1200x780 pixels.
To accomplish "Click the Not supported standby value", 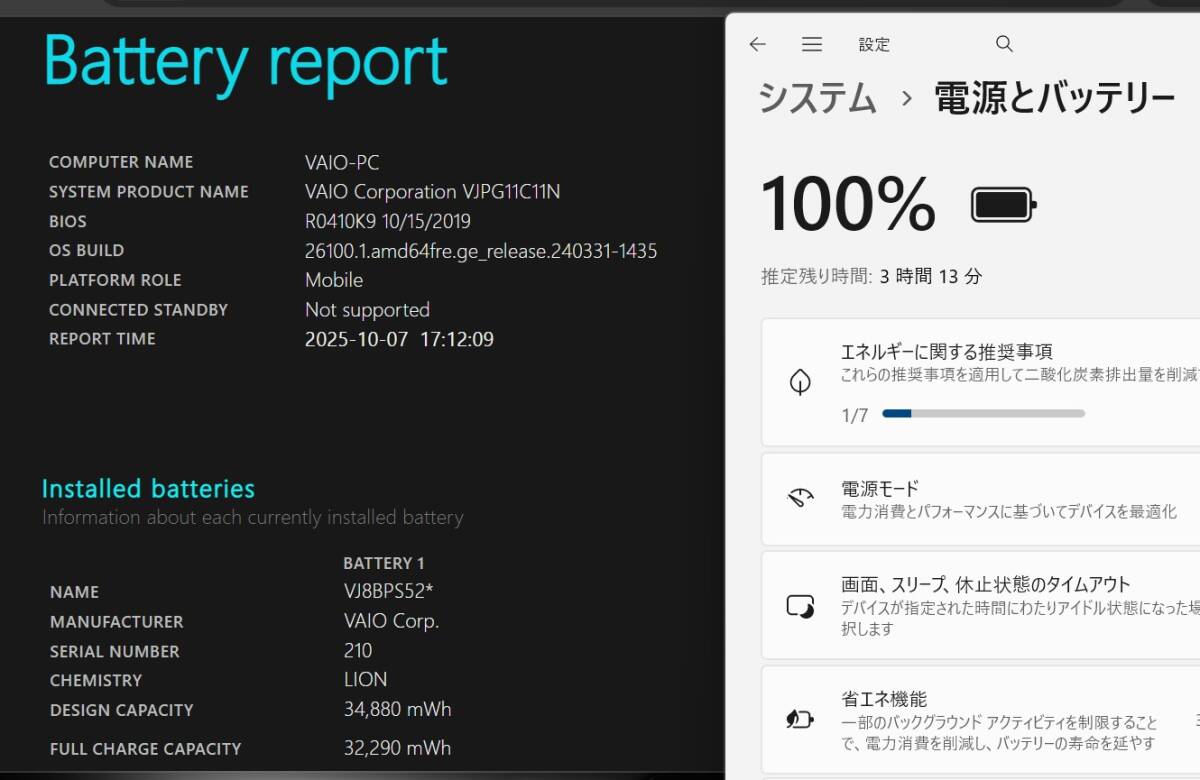I will pyautogui.click(x=367, y=310).
